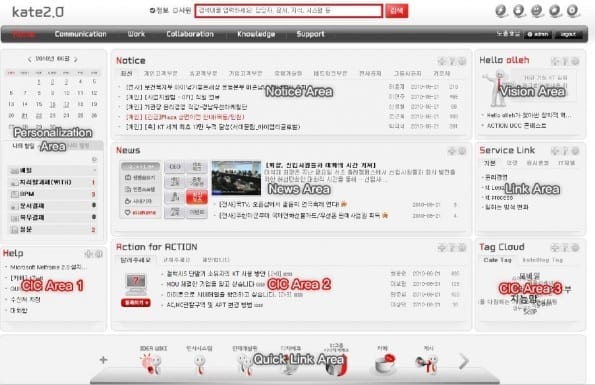Click the first round icon at the top right
This screenshot has height=385, width=595.
pyautogui.click(x=501, y=11)
